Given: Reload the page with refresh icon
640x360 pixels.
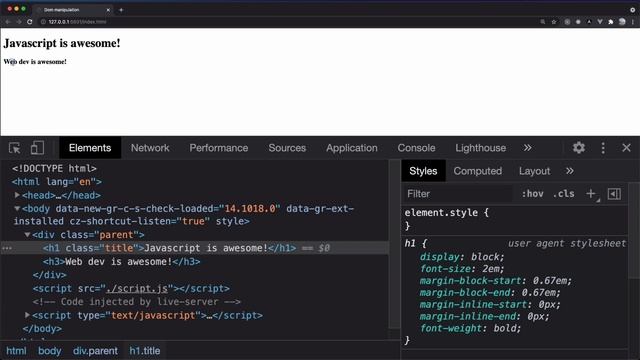Looking at the screenshot, I should coord(29,22).
